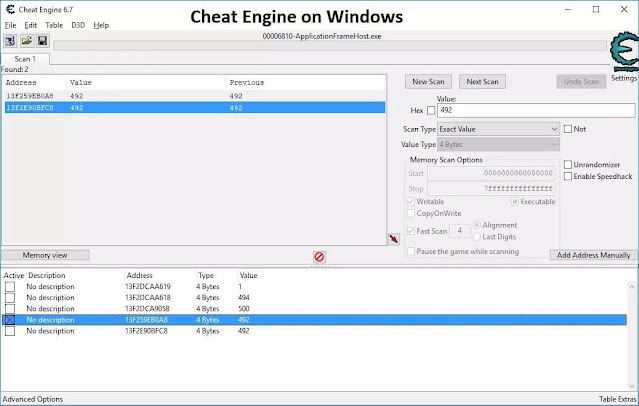Select the Scan 1 tab
Viewport: 639px width, 406px height.
pyautogui.click(x=25, y=59)
